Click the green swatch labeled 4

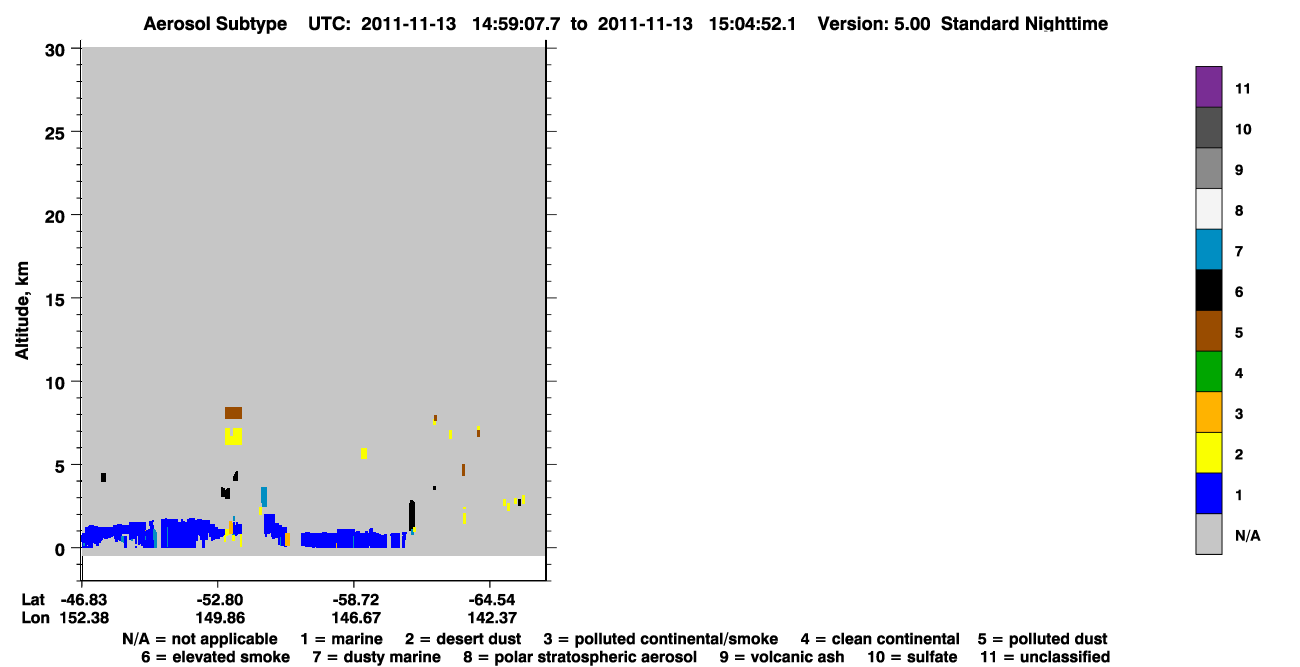pyautogui.click(x=1208, y=372)
